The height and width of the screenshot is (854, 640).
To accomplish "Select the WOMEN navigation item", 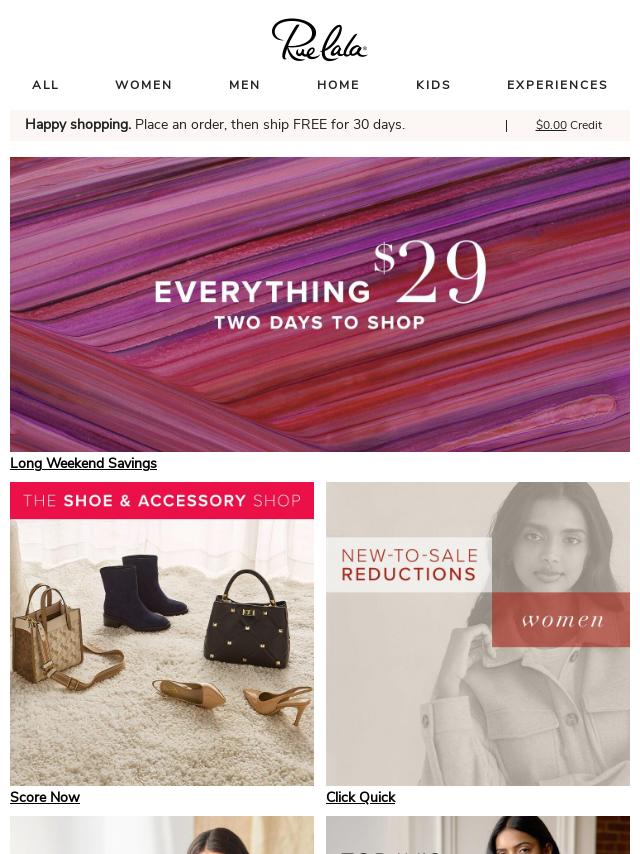I will [144, 85].
